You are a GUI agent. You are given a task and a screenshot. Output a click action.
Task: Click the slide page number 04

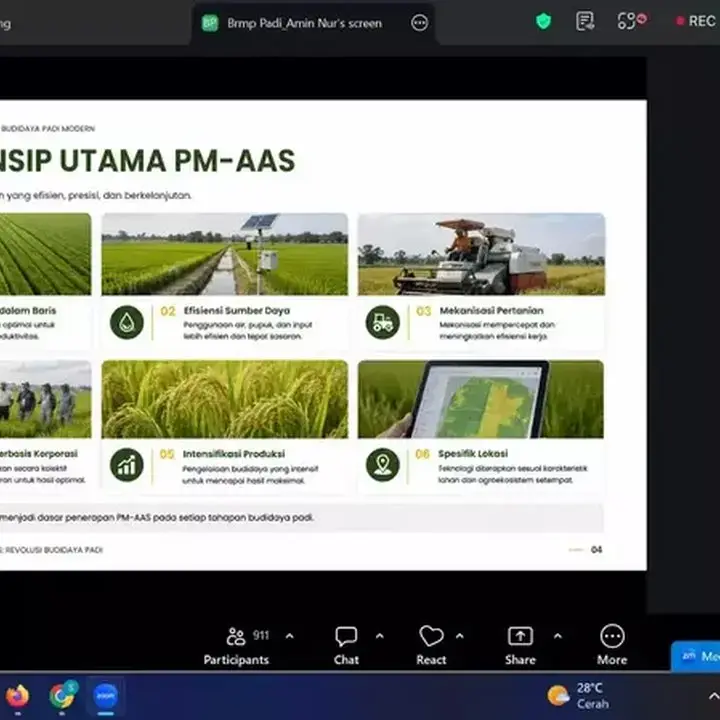click(x=596, y=550)
